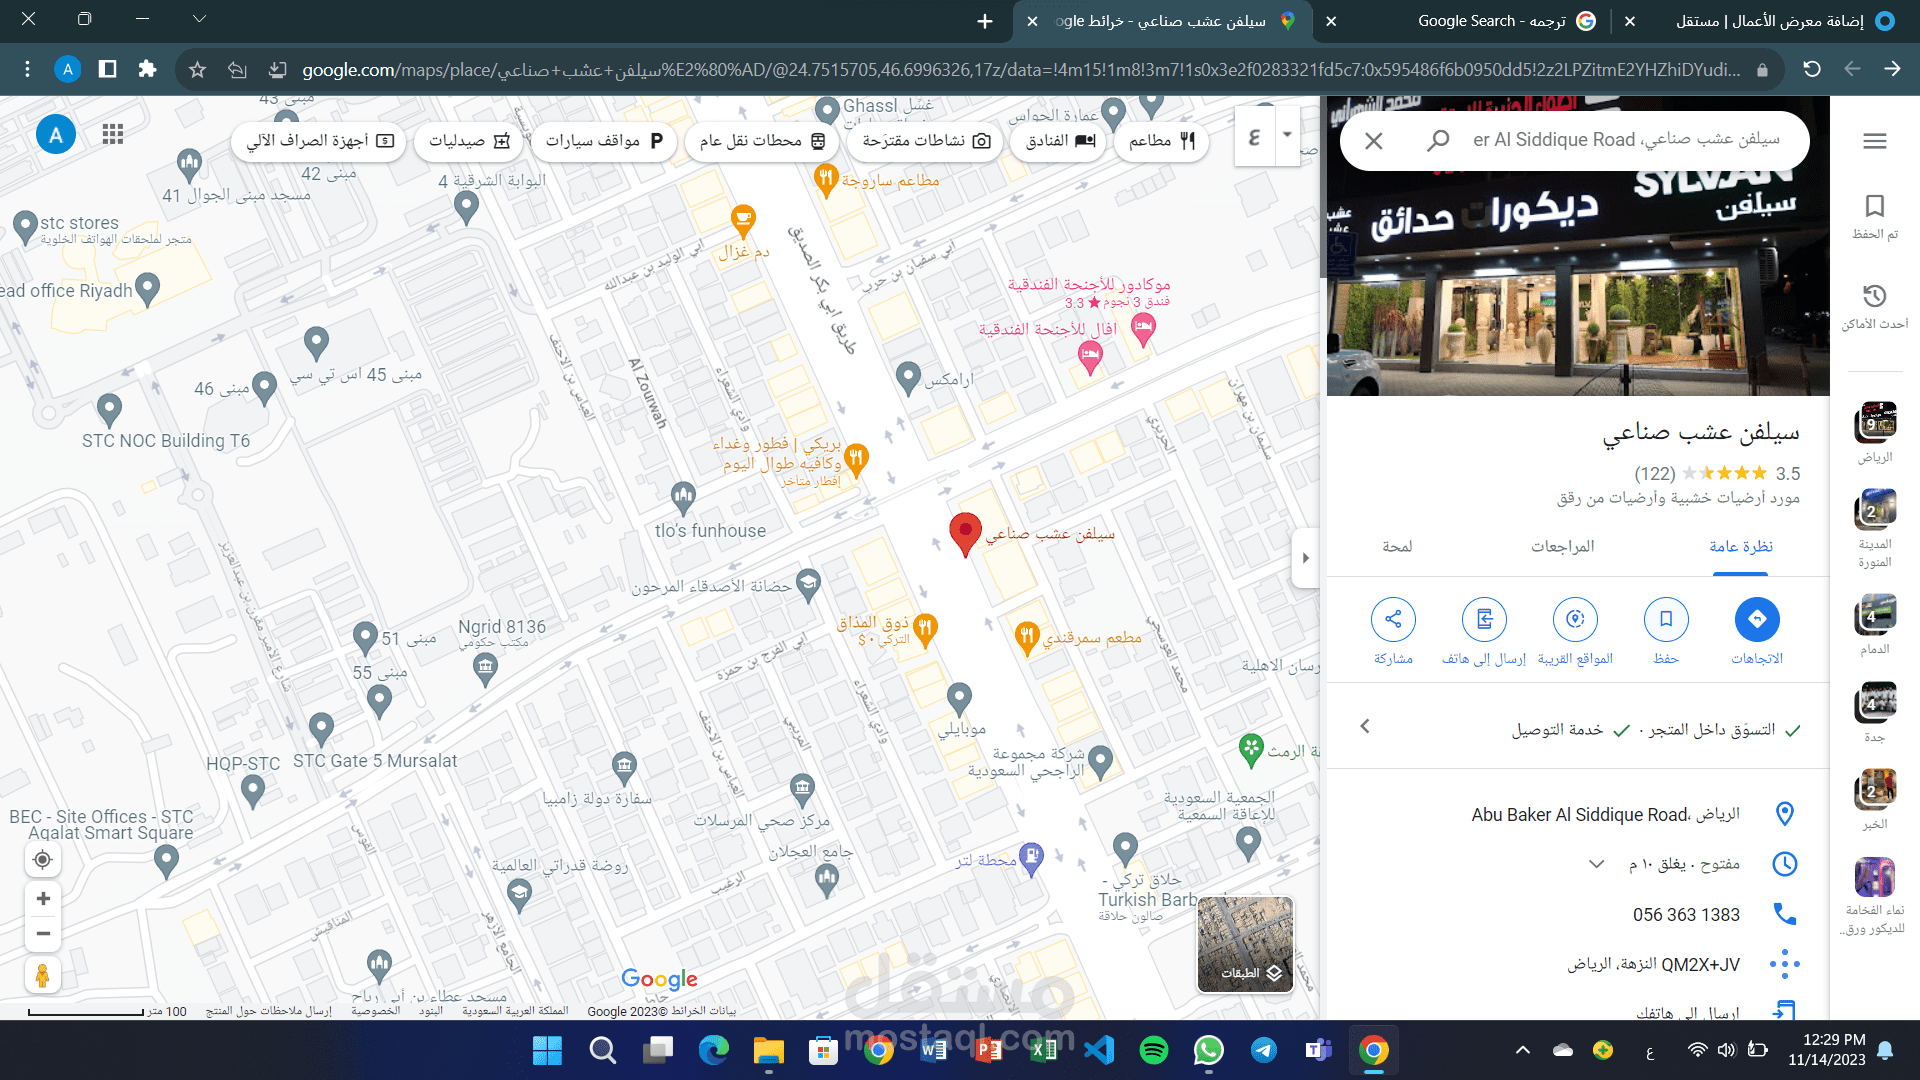Open the Google apps grid

click(113, 134)
